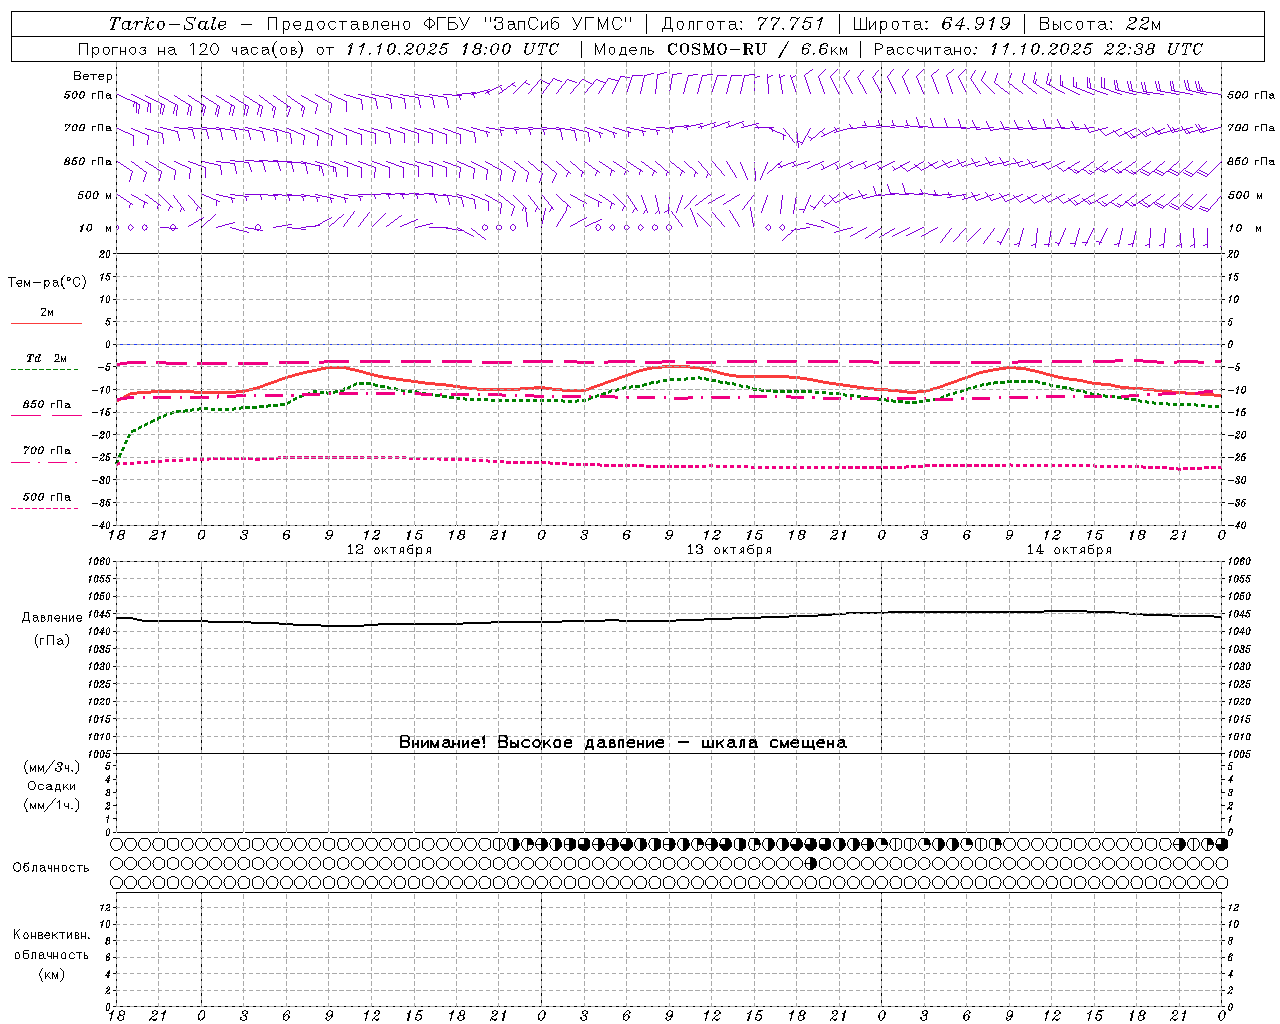Click the 'Конвективн.' convective cloud label
This screenshot has height=1024, width=1280.
pos(52,935)
